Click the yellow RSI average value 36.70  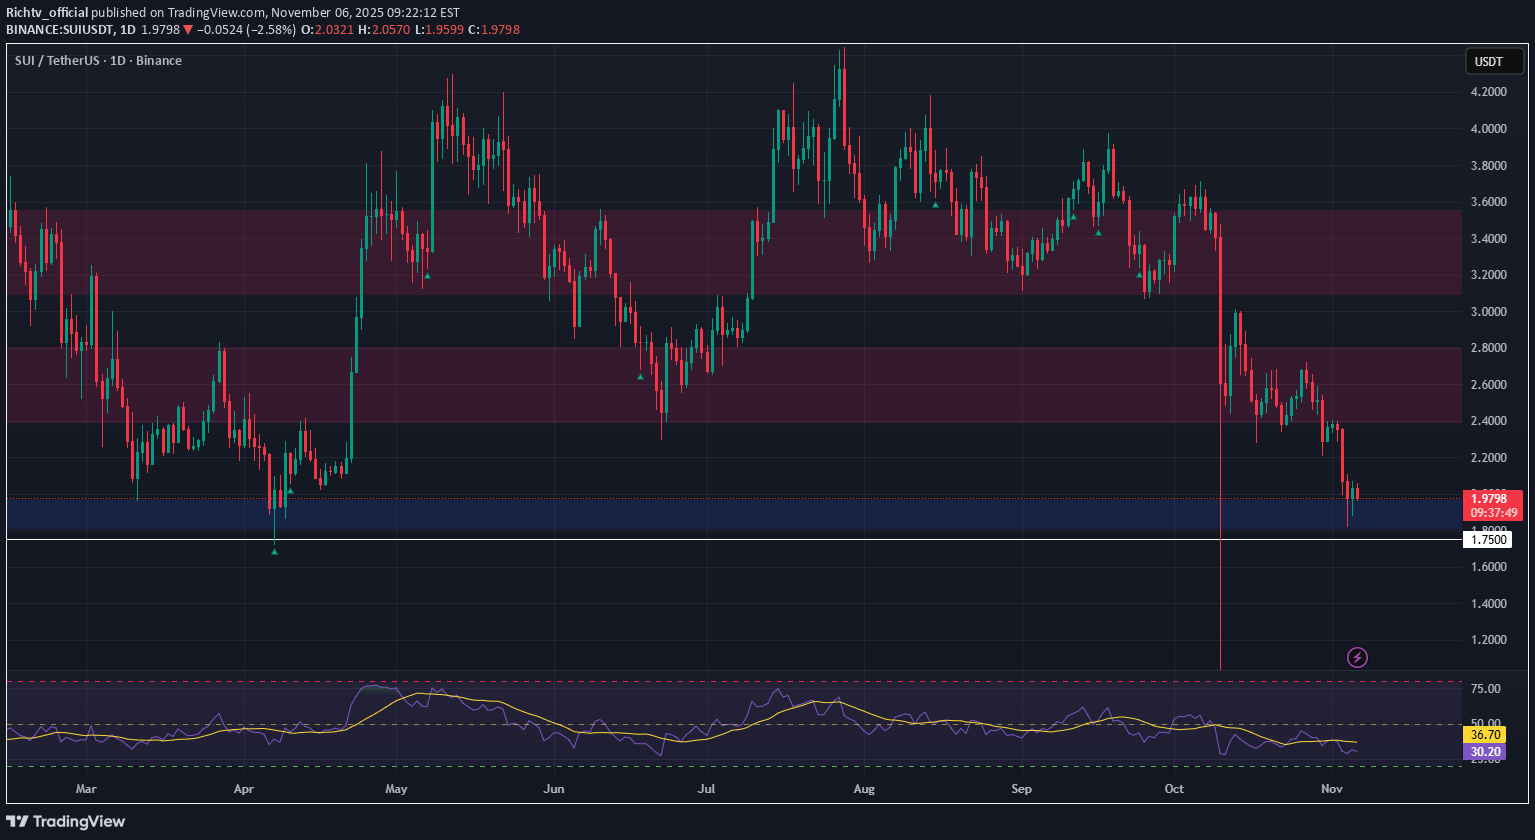pos(1484,734)
